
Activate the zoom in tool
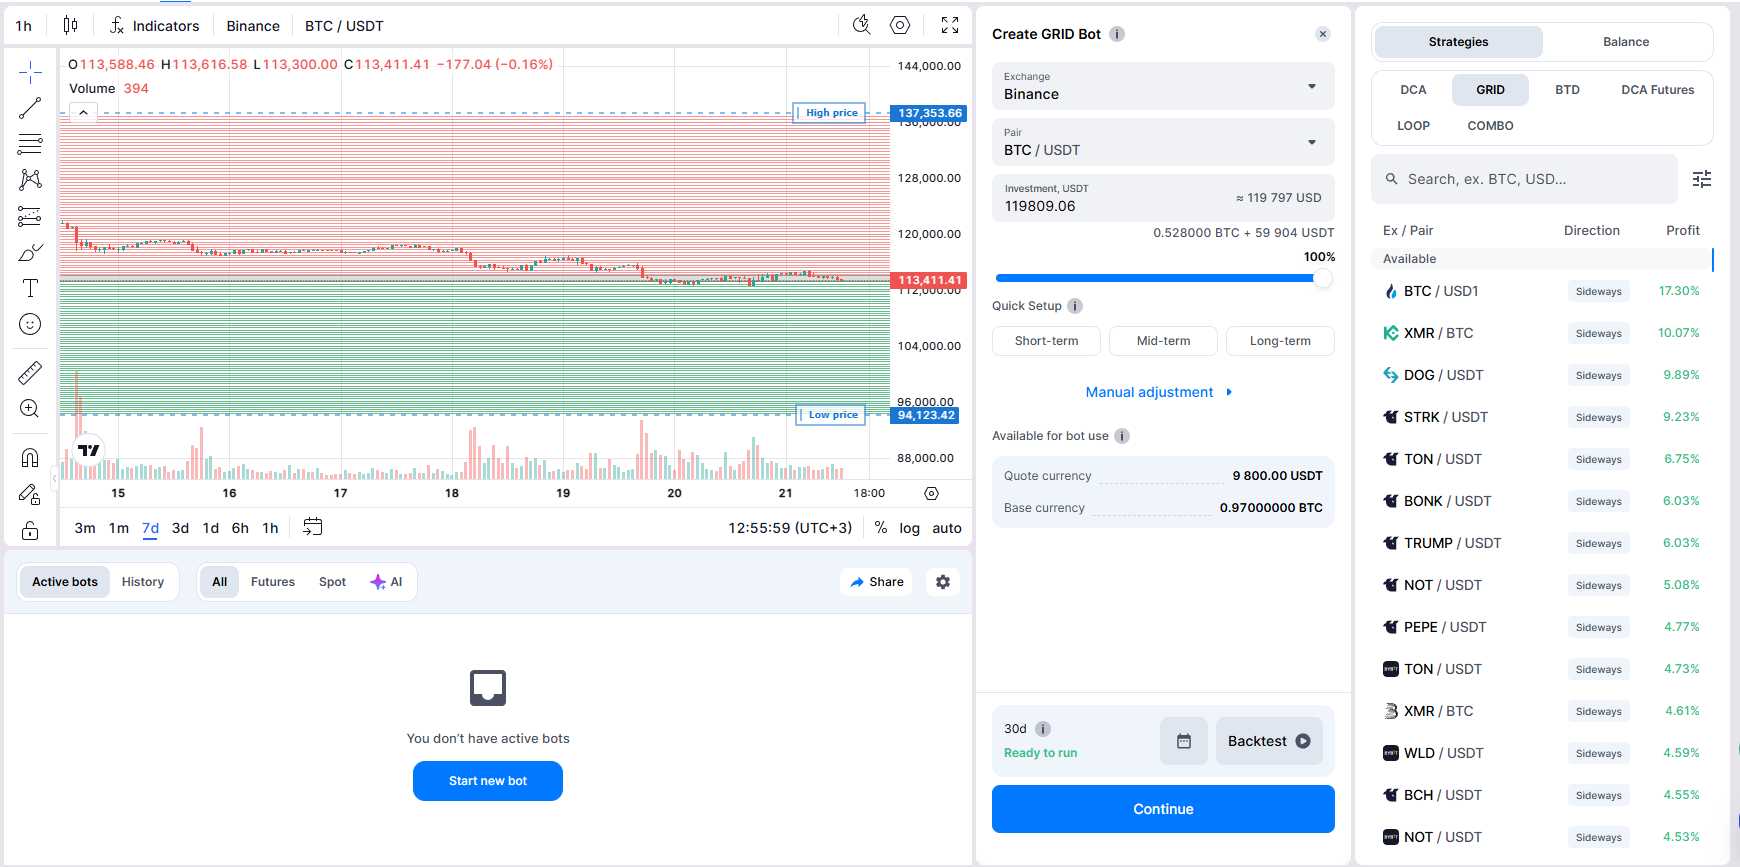point(30,409)
